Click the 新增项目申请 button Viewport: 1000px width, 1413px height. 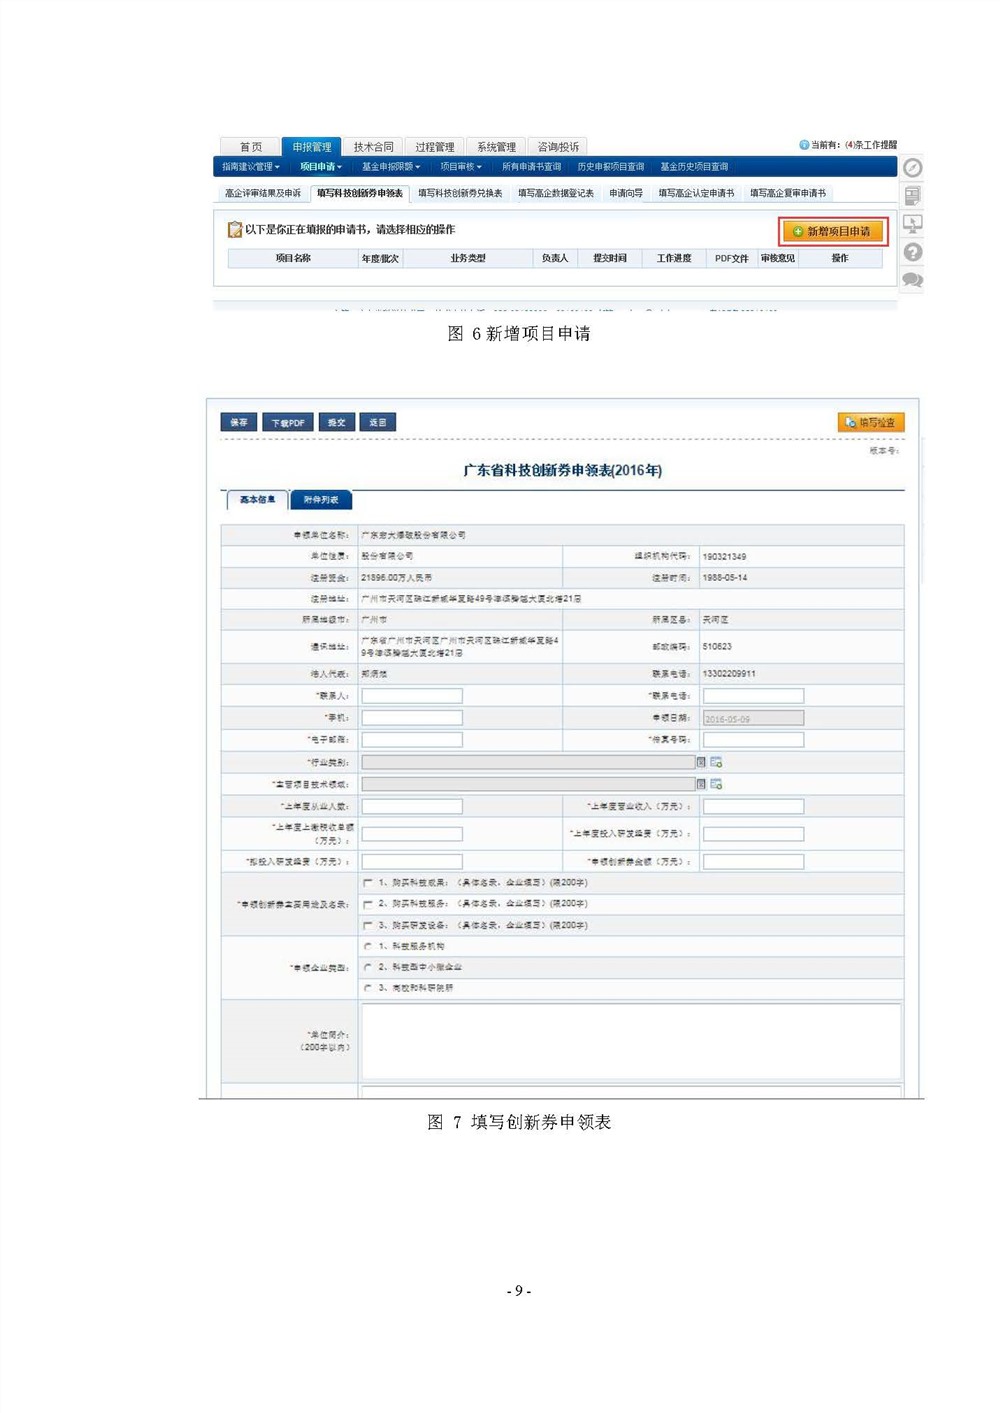pyautogui.click(x=832, y=232)
